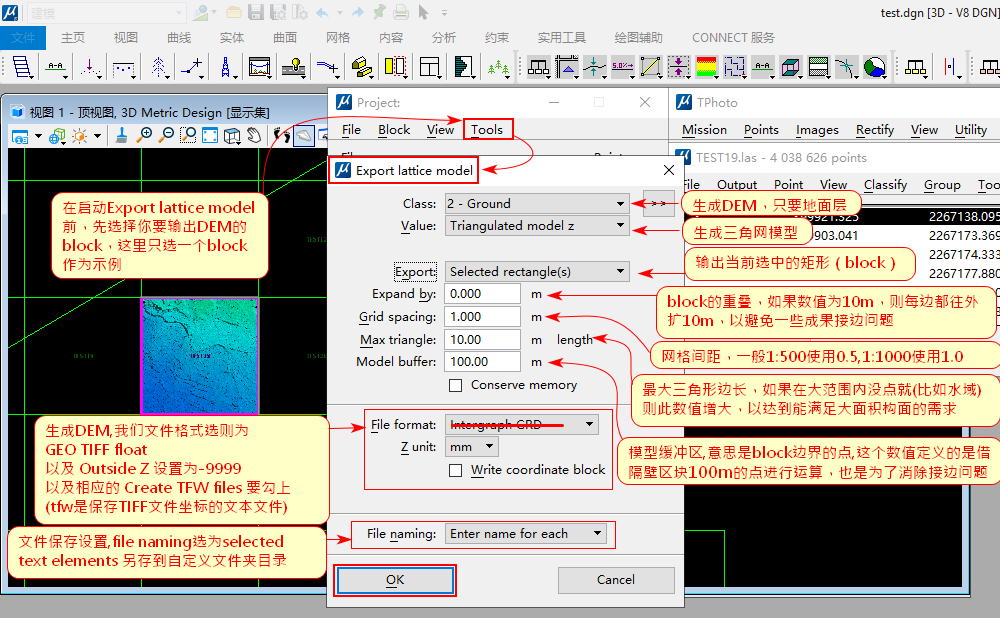
Task: Select the yellow and red rectangles tool
Action: [x=395, y=66]
